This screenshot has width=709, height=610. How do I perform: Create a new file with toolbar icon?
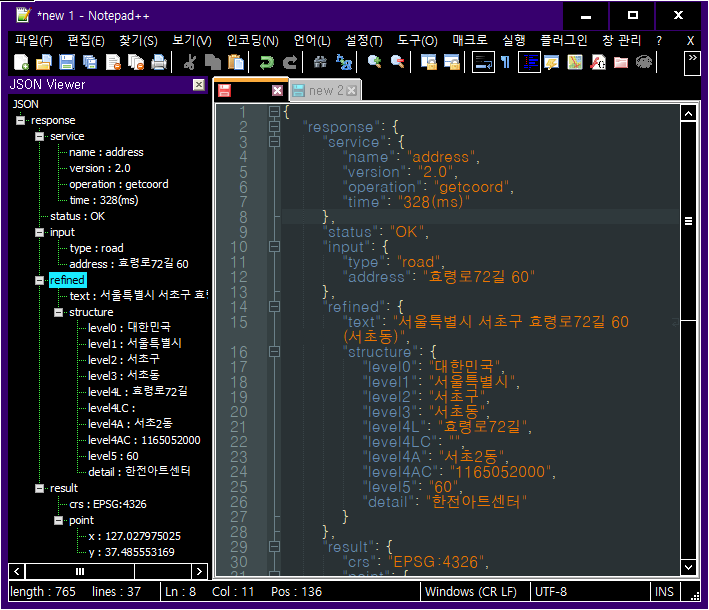[x=21, y=62]
